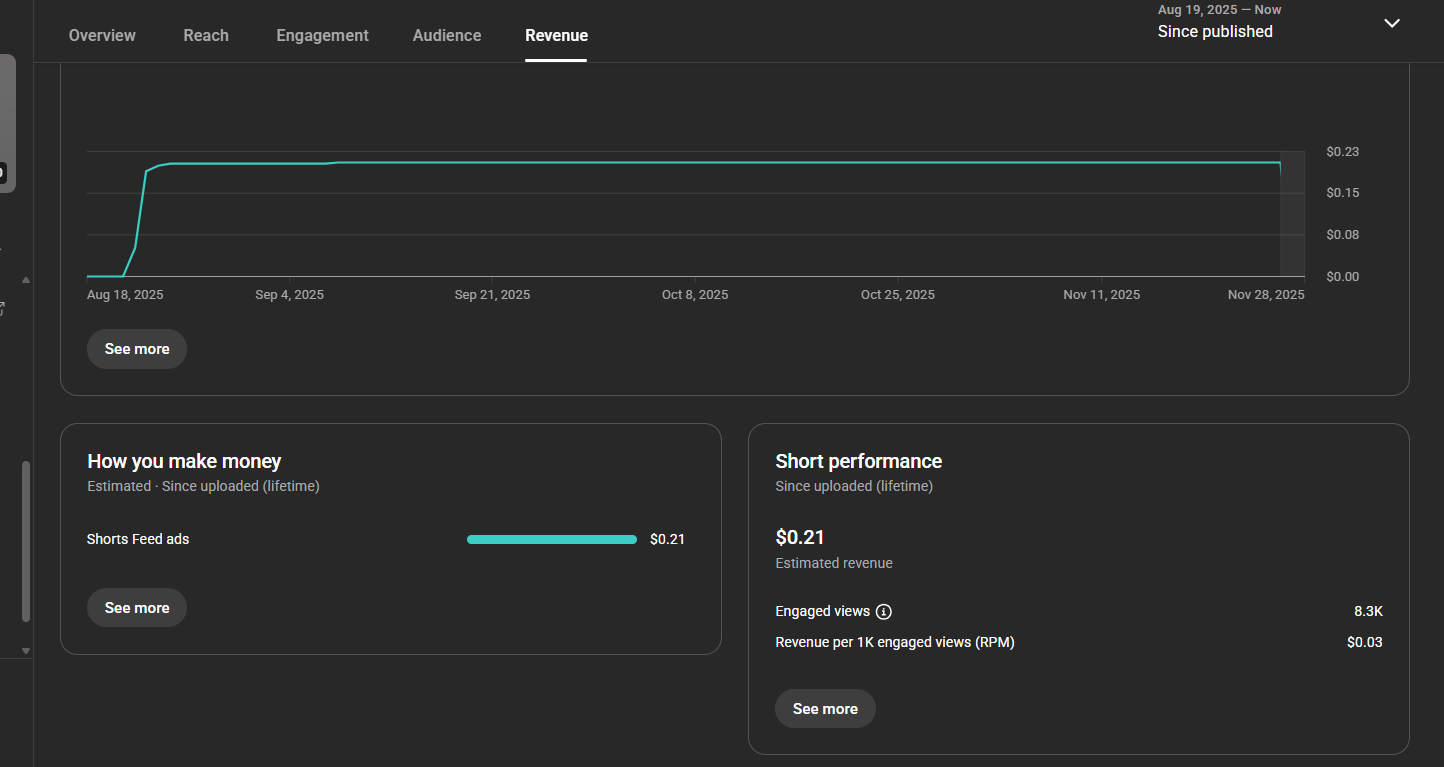This screenshot has height=767, width=1444.
Task: Select the Audience tab
Action: (447, 35)
